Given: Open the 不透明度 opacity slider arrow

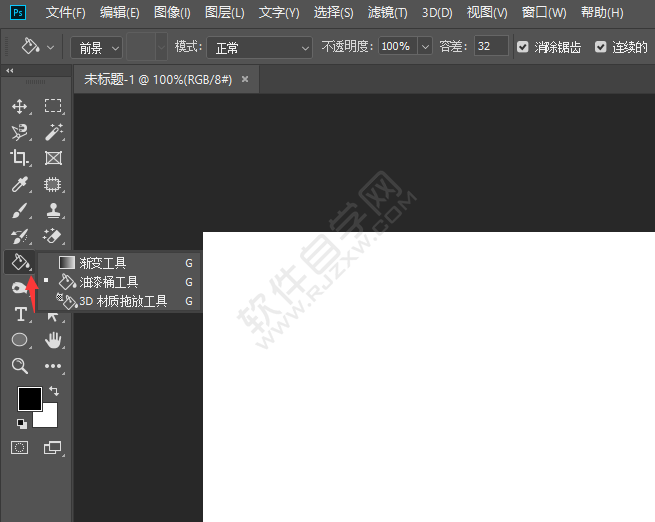Looking at the screenshot, I should [x=425, y=46].
